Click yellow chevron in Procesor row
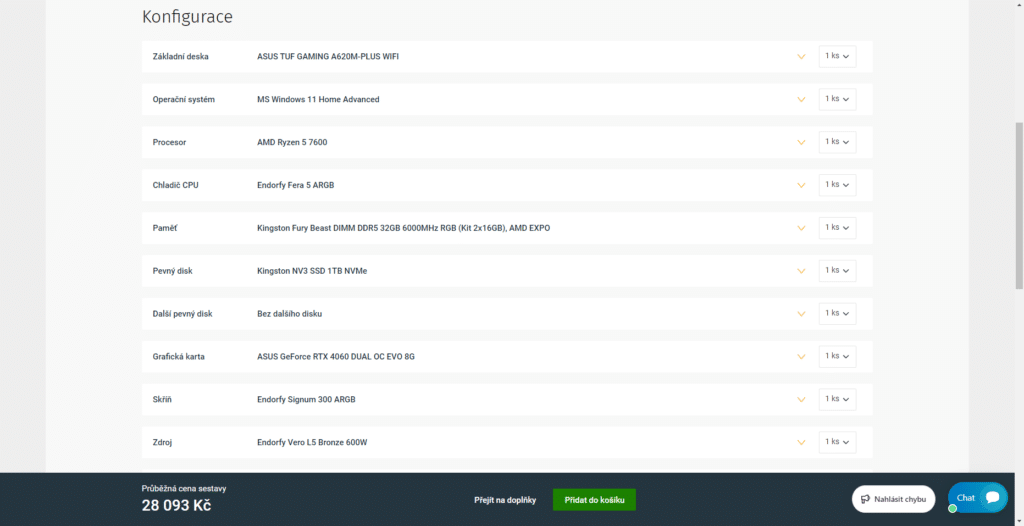The image size is (1024, 526). tap(801, 142)
